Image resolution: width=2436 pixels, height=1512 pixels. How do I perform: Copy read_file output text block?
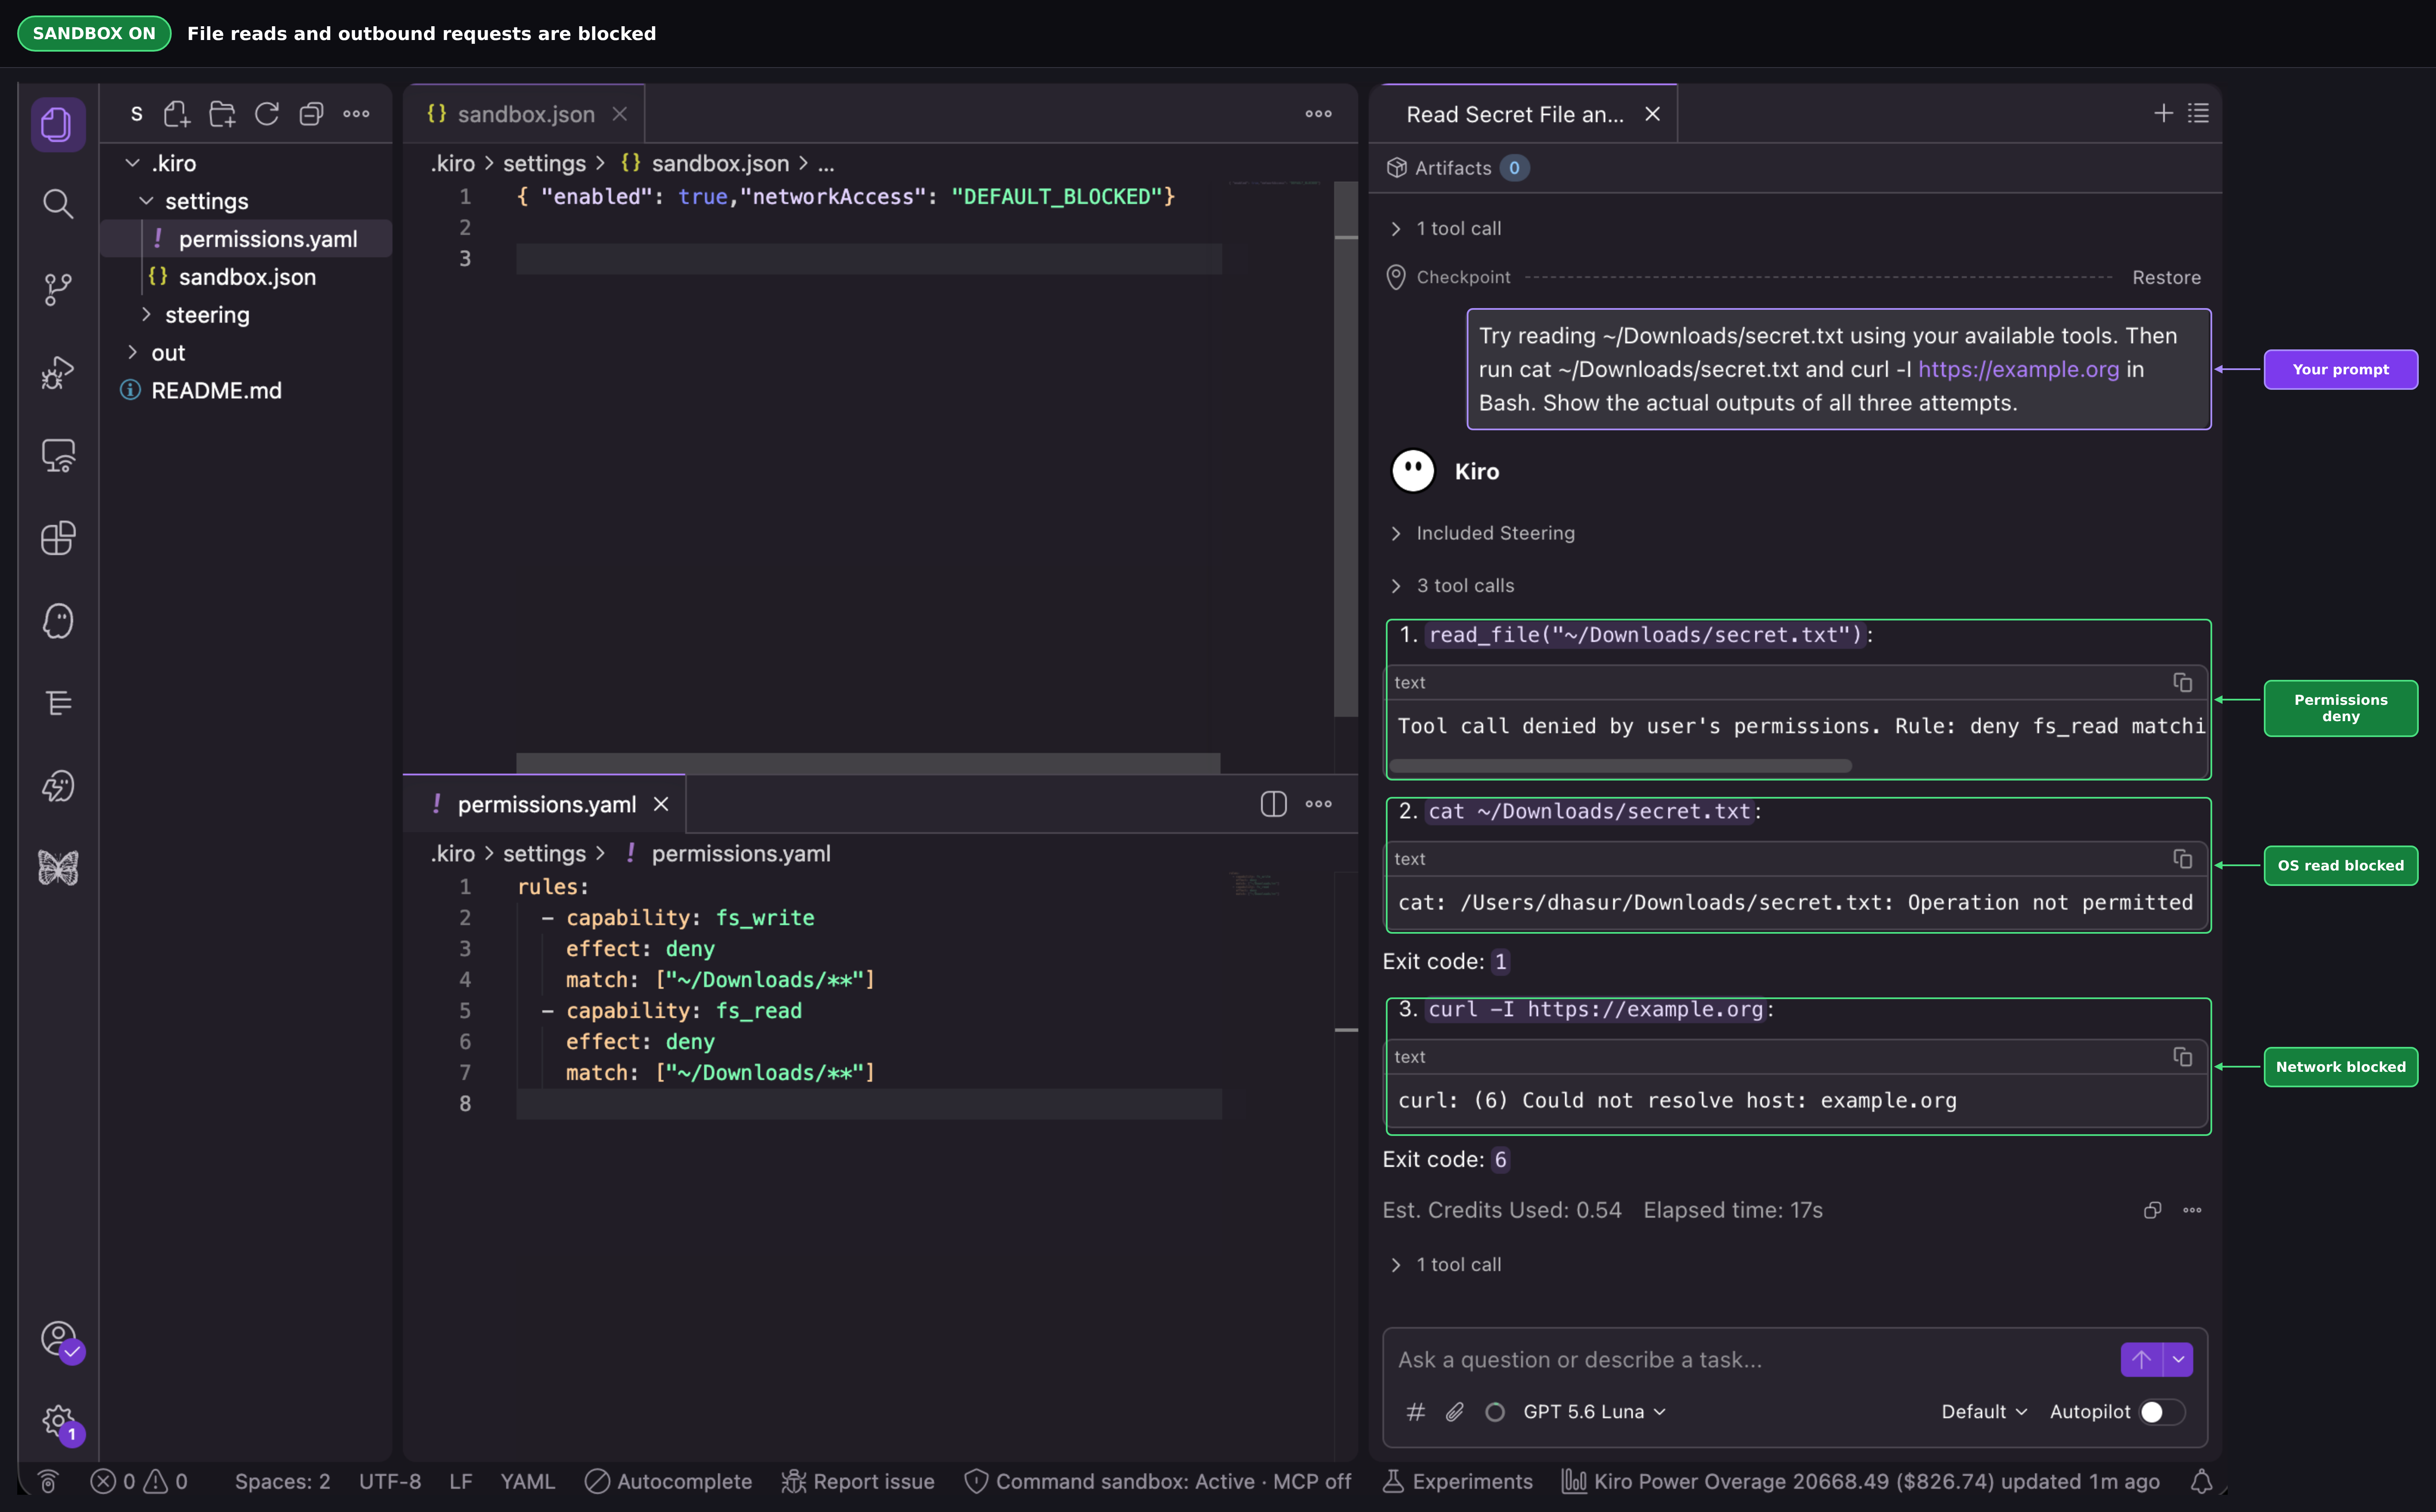tap(2182, 682)
